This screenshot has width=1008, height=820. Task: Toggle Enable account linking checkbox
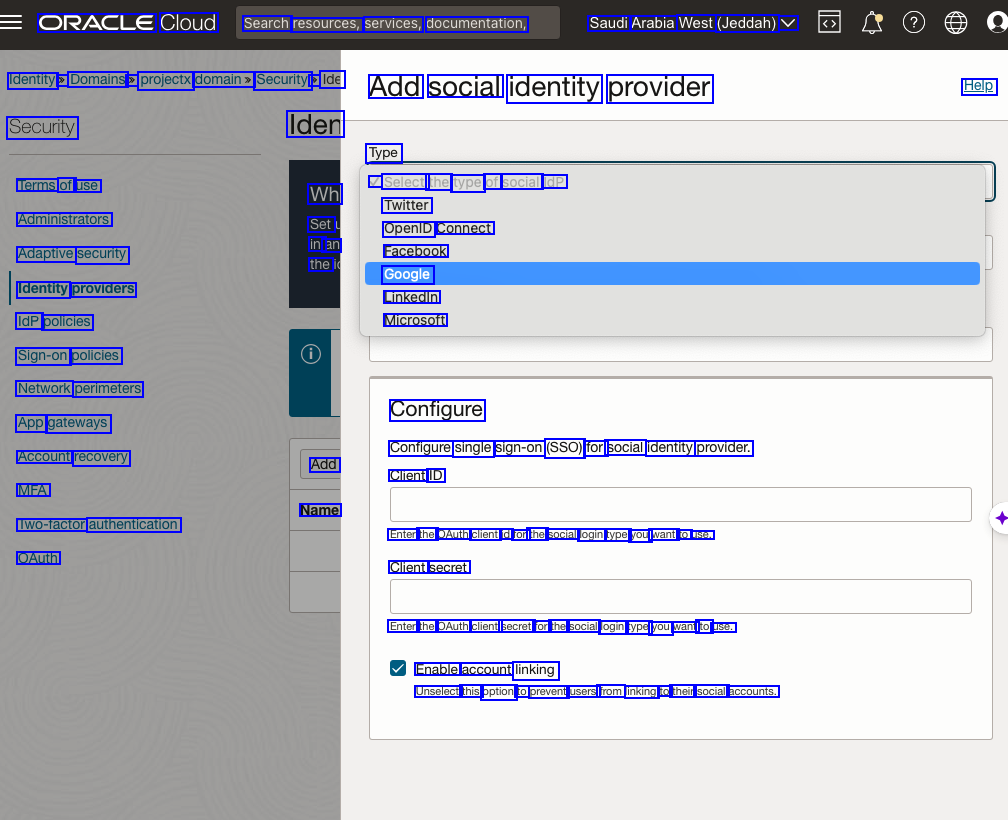[x=398, y=668]
